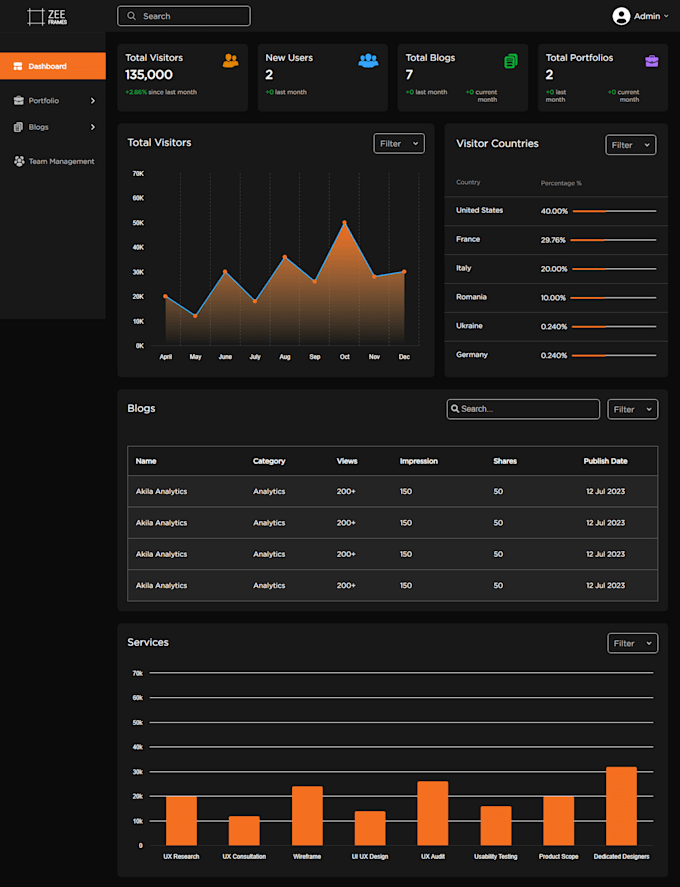Click the Aug data point on visitors chart
The width and height of the screenshot is (680, 887).
[285, 257]
